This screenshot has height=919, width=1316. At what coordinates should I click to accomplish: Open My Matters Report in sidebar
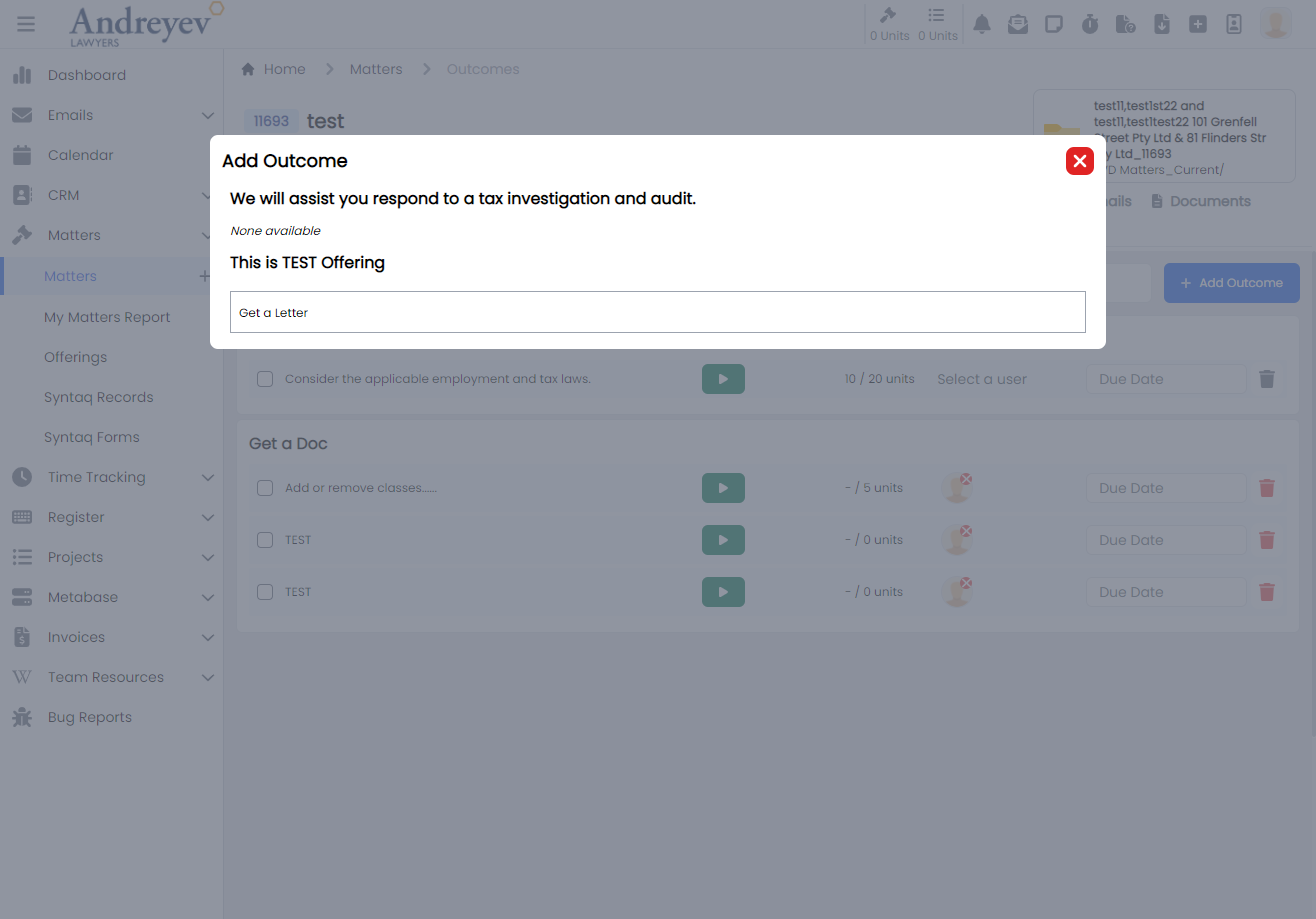tap(107, 317)
